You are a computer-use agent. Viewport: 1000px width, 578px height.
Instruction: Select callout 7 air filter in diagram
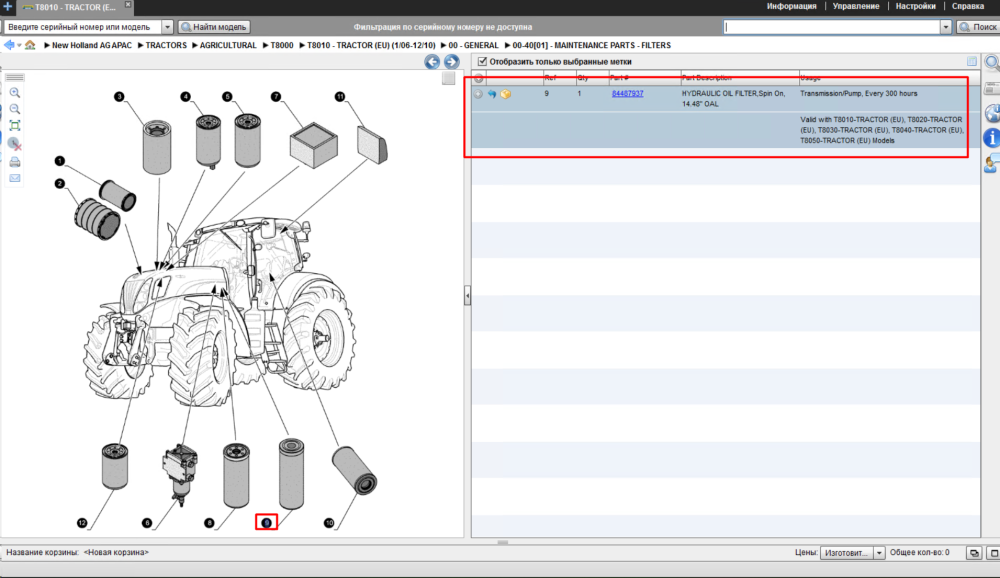276,97
